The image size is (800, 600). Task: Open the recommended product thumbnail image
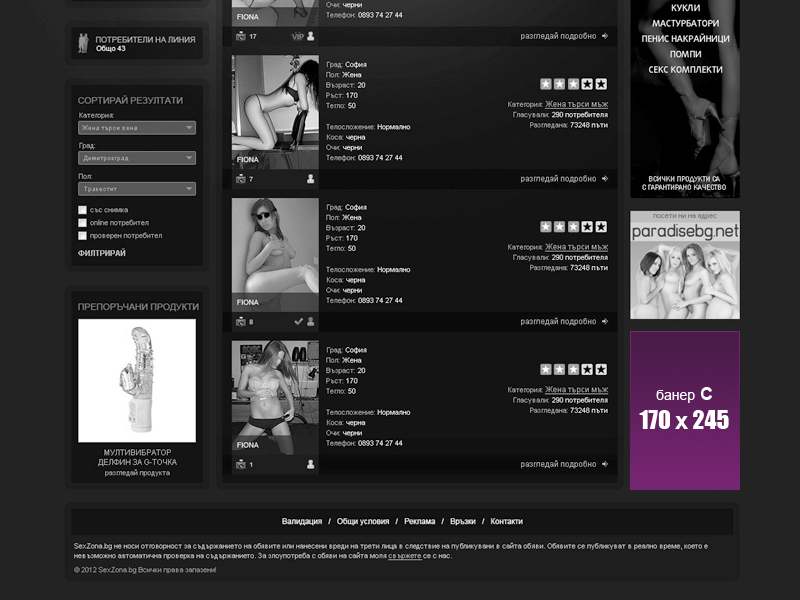click(137, 381)
